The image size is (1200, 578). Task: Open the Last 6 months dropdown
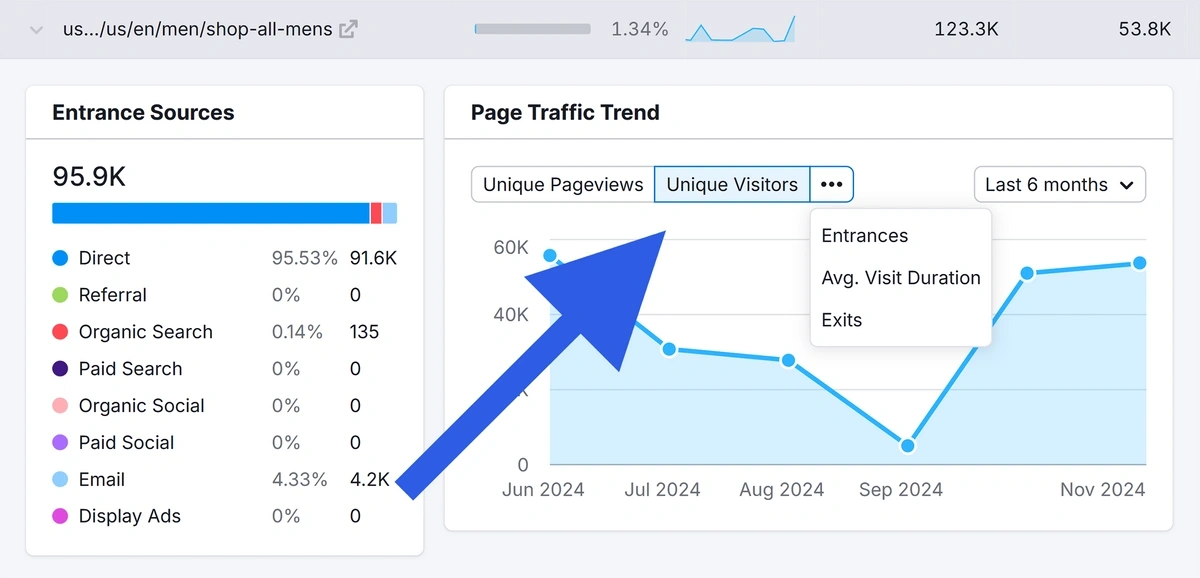click(x=1059, y=184)
